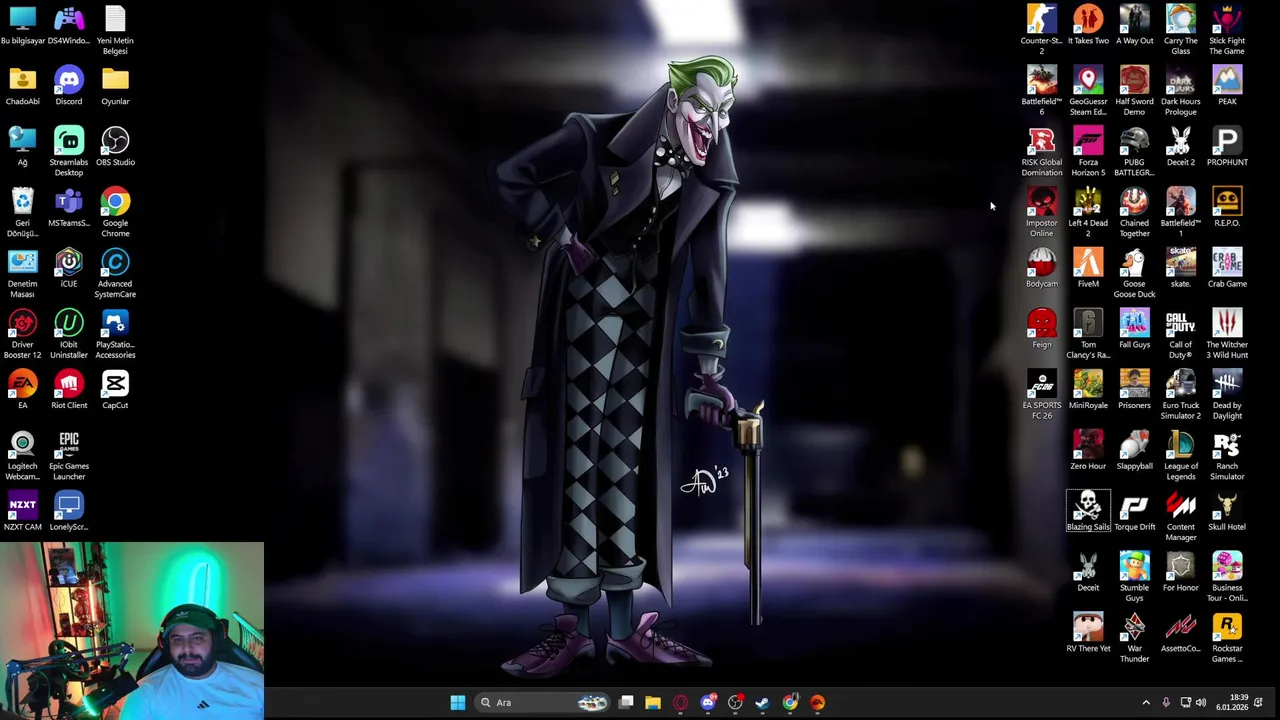
Task: Select the Driver Booster 12 icon
Action: pyautogui.click(x=22, y=334)
